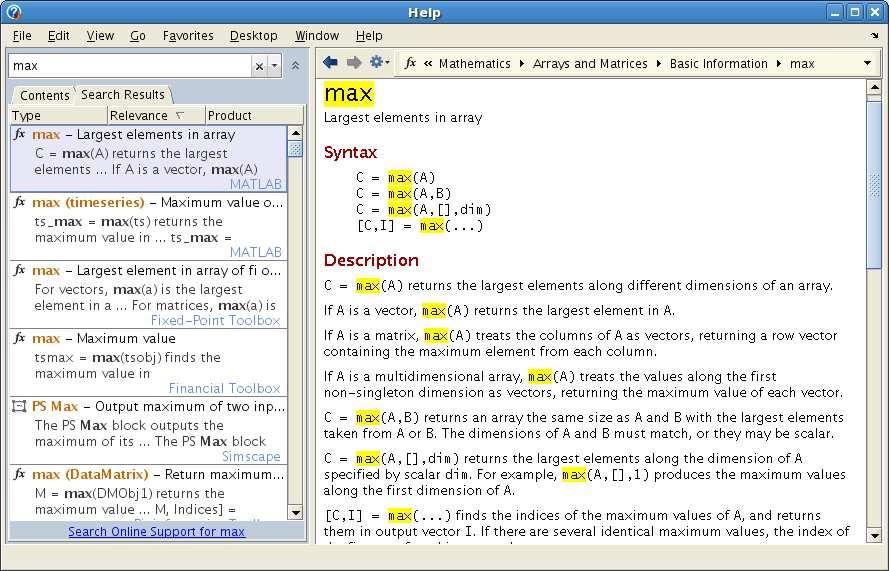This screenshot has height=571, width=889.
Task: Click syntax line [C,I] = max(...)
Action: click(x=420, y=226)
